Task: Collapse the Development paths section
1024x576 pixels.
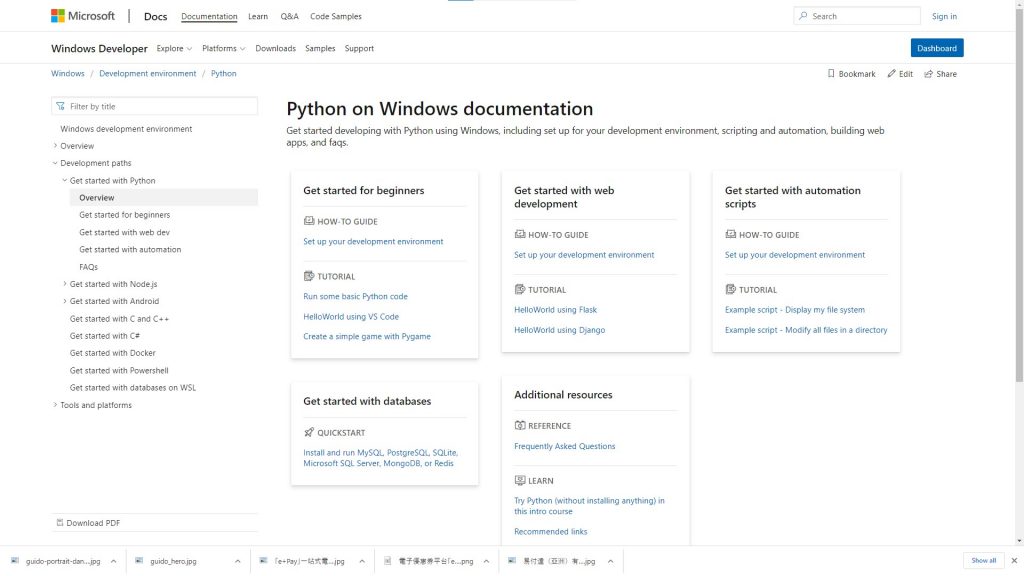Action: pos(55,163)
